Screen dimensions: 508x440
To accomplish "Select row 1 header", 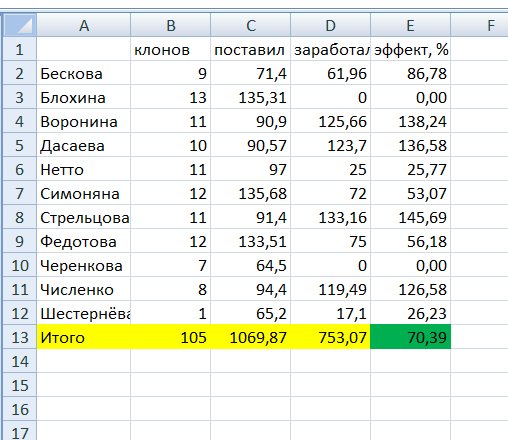I will click(20, 49).
